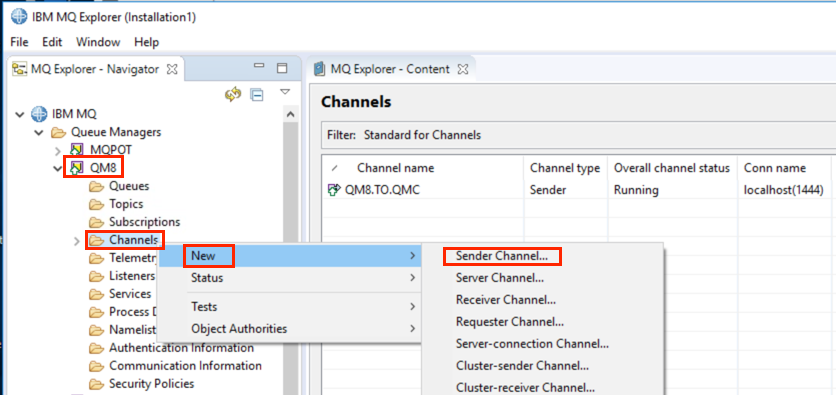Select the Subscriptions tree item

click(144, 222)
